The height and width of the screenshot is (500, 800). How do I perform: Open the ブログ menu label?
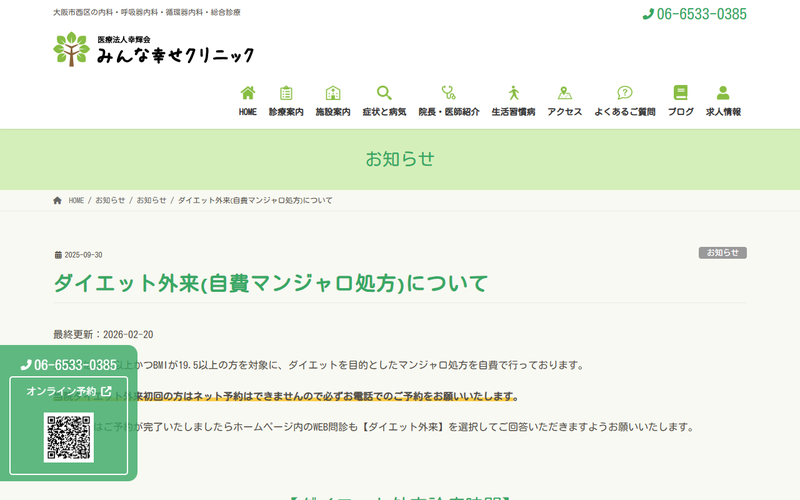coord(681,112)
